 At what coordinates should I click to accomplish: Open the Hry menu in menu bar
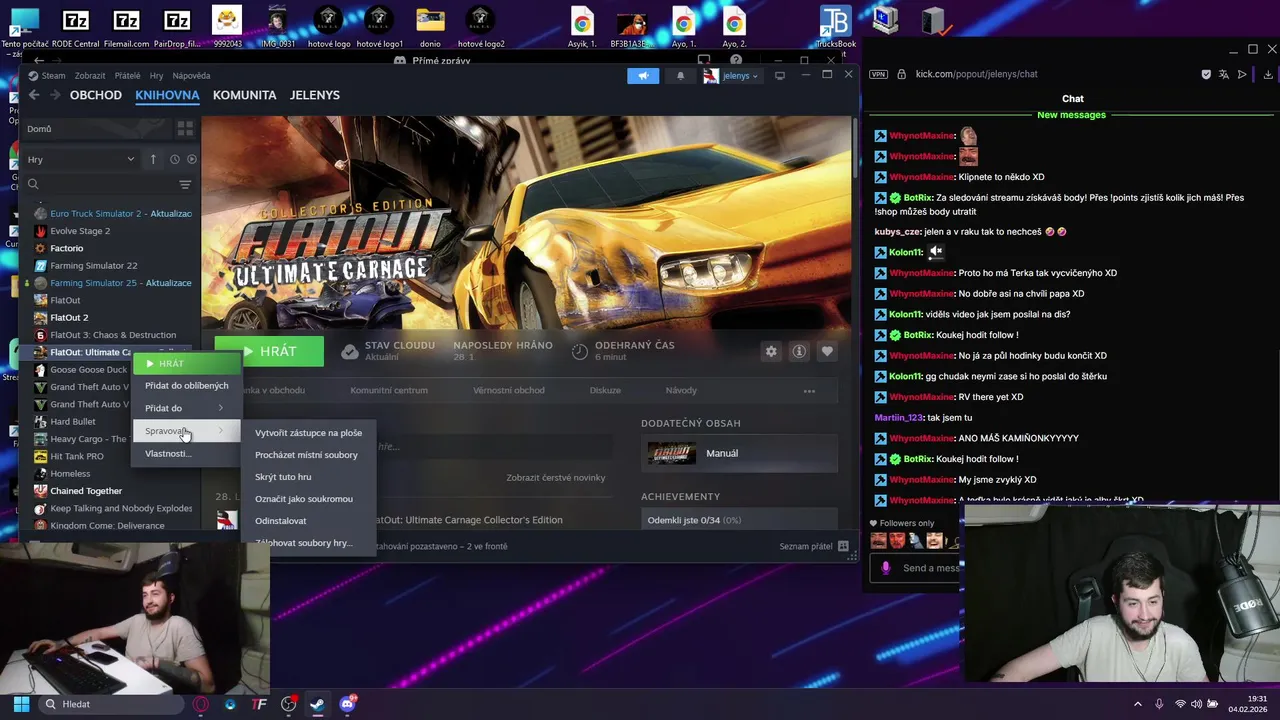[156, 76]
